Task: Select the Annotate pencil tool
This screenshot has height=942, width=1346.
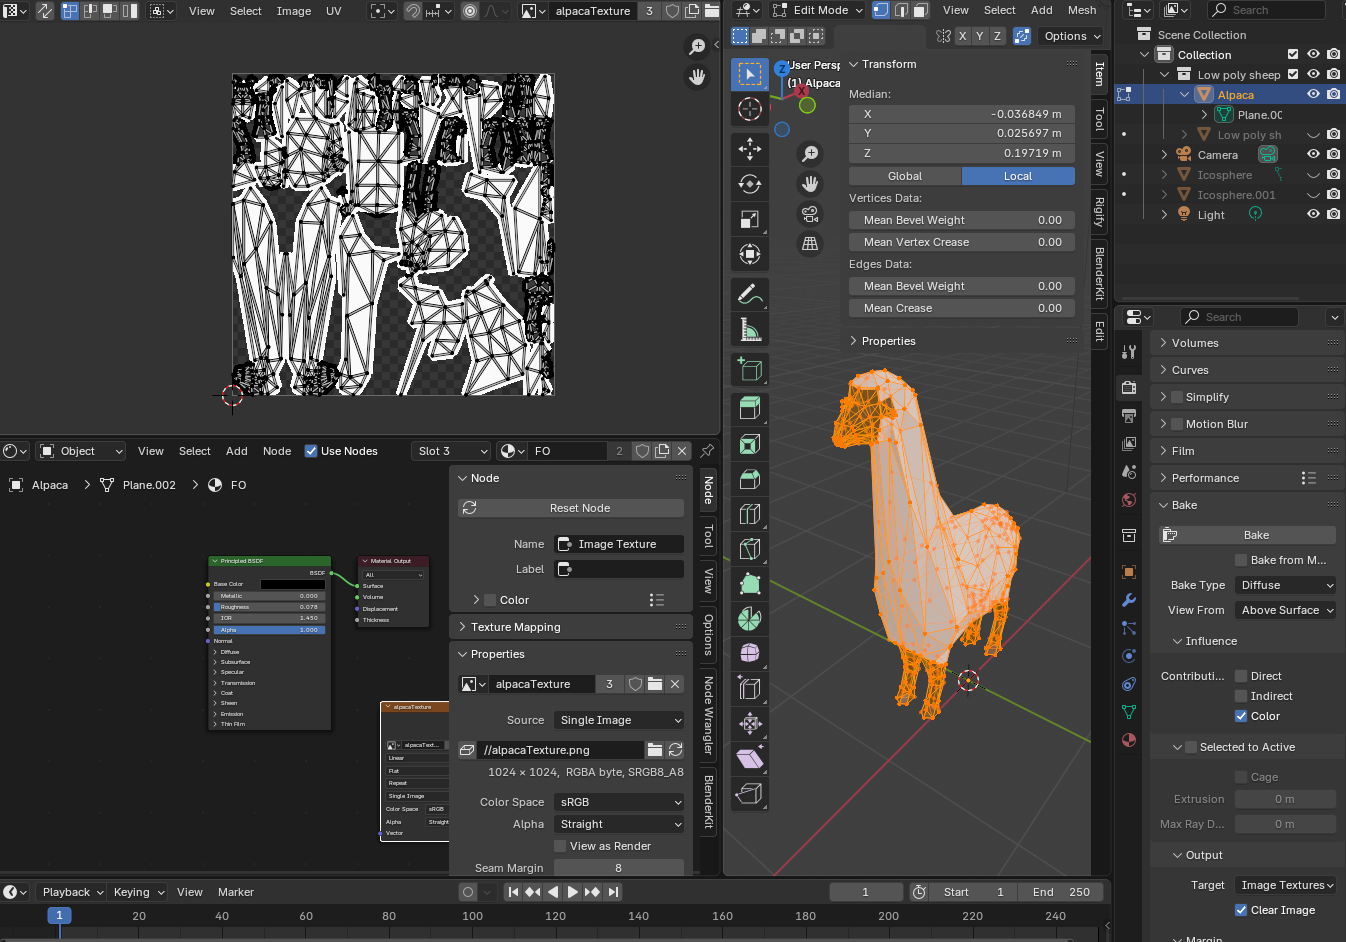Action: 750,294
